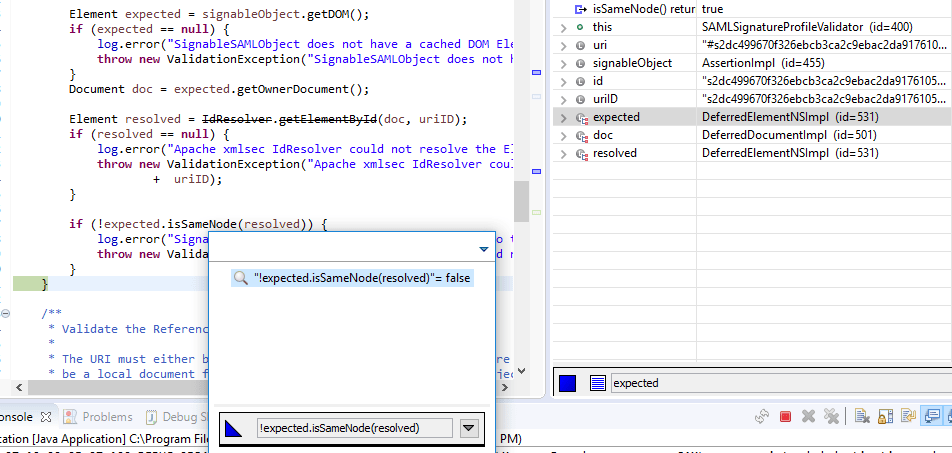
Task: Expand the 'this' variable node
Action: point(563,27)
